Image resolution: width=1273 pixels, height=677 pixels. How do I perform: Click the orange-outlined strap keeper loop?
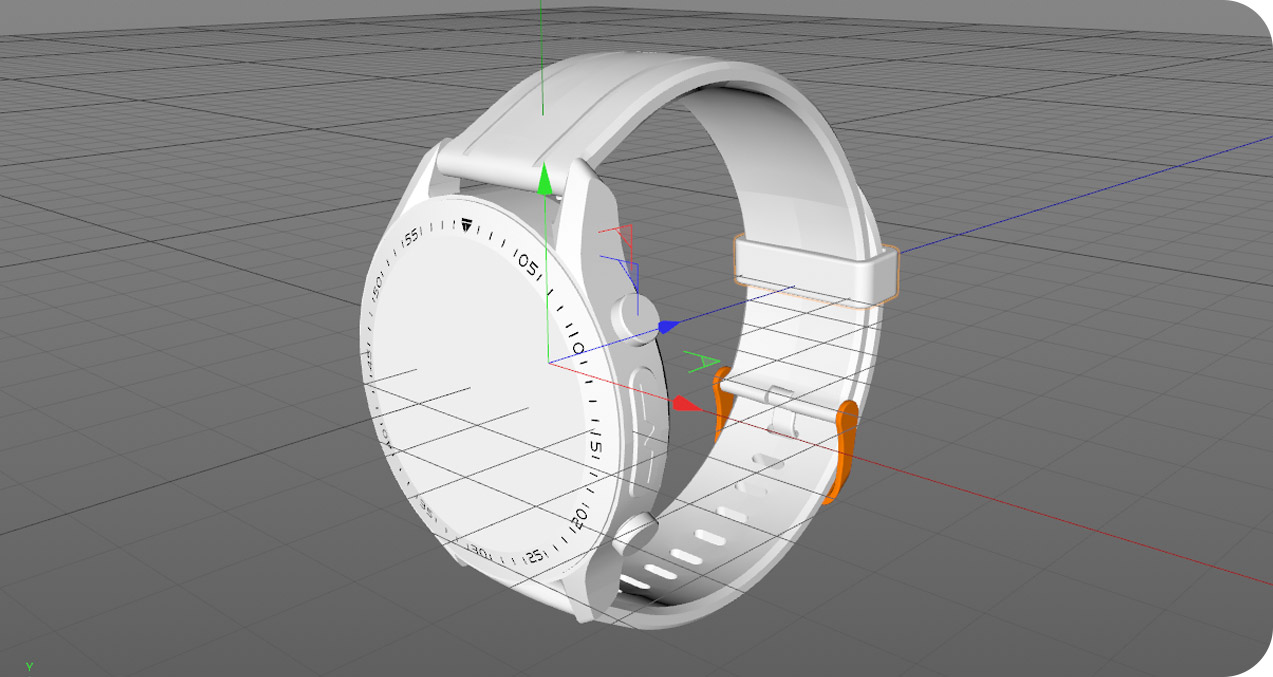815,268
